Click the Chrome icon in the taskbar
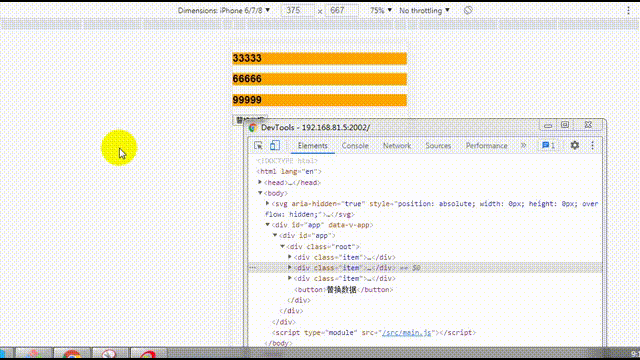This screenshot has height=360, width=640. click(72, 354)
